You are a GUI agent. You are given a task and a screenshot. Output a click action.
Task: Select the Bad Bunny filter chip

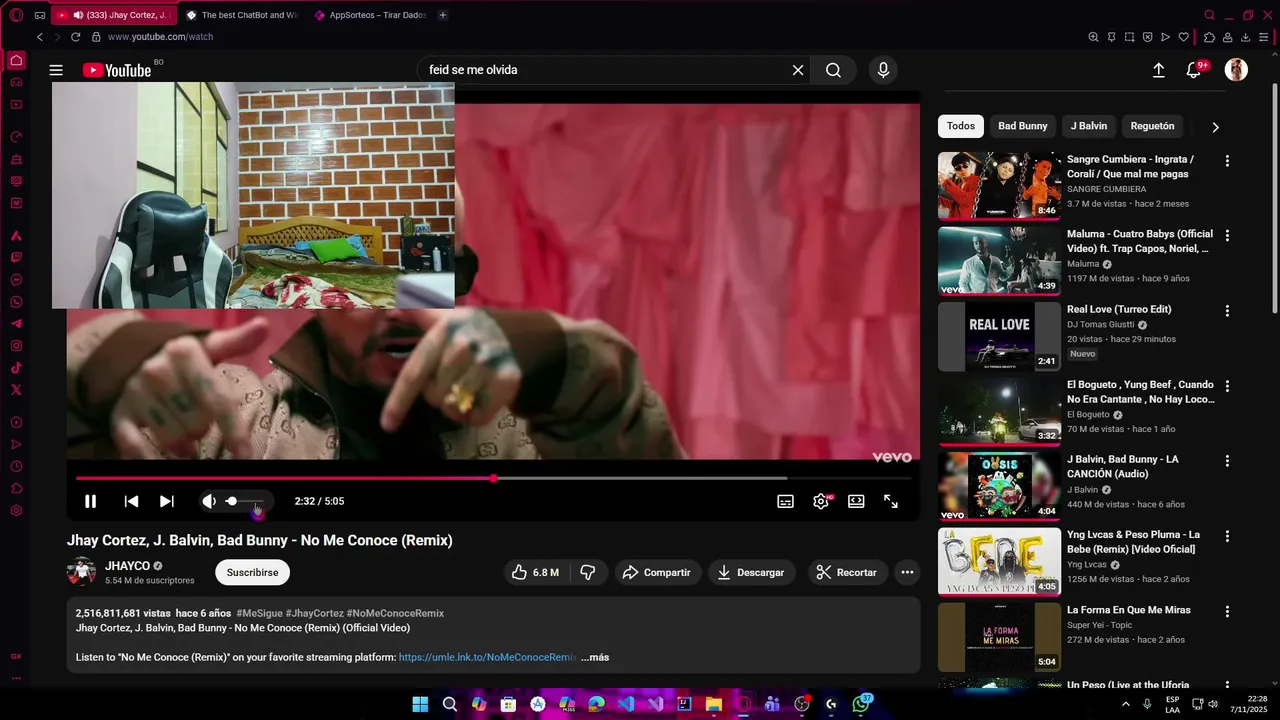click(1023, 126)
